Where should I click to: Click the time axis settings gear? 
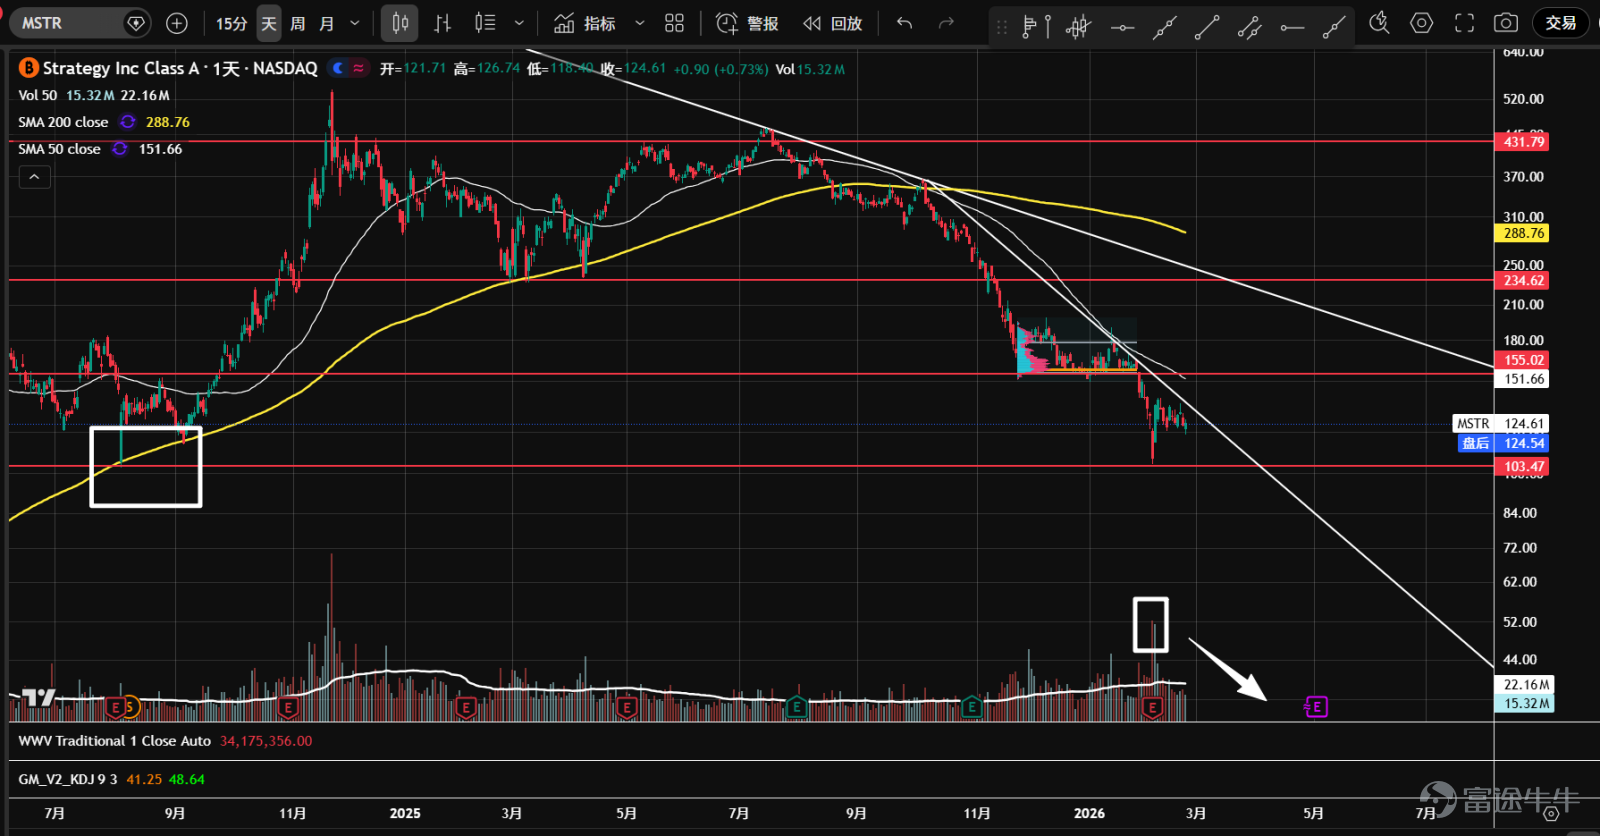(1550, 814)
